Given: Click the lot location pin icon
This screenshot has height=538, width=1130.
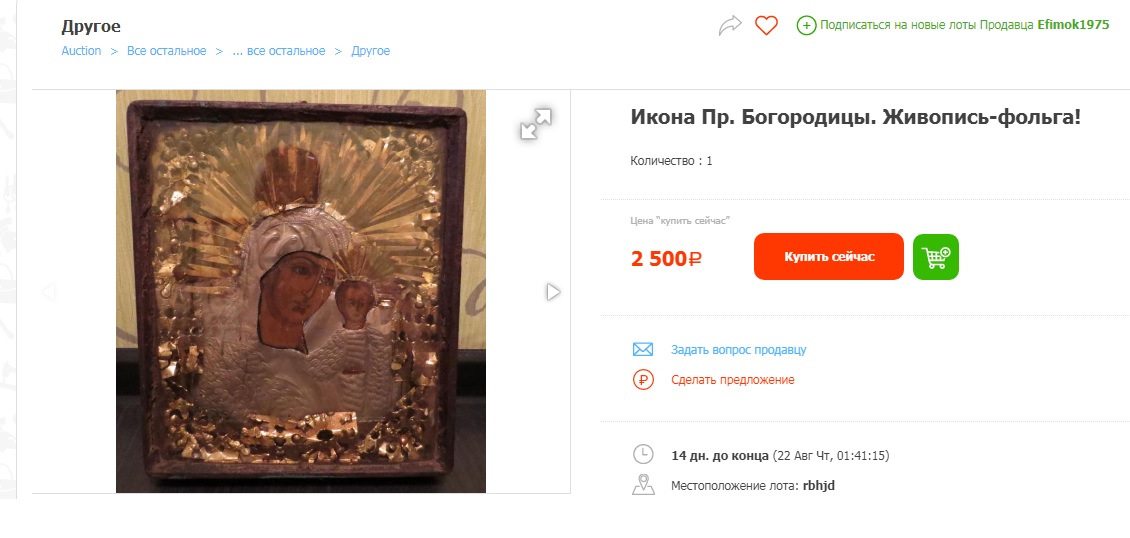Looking at the screenshot, I should 643,486.
